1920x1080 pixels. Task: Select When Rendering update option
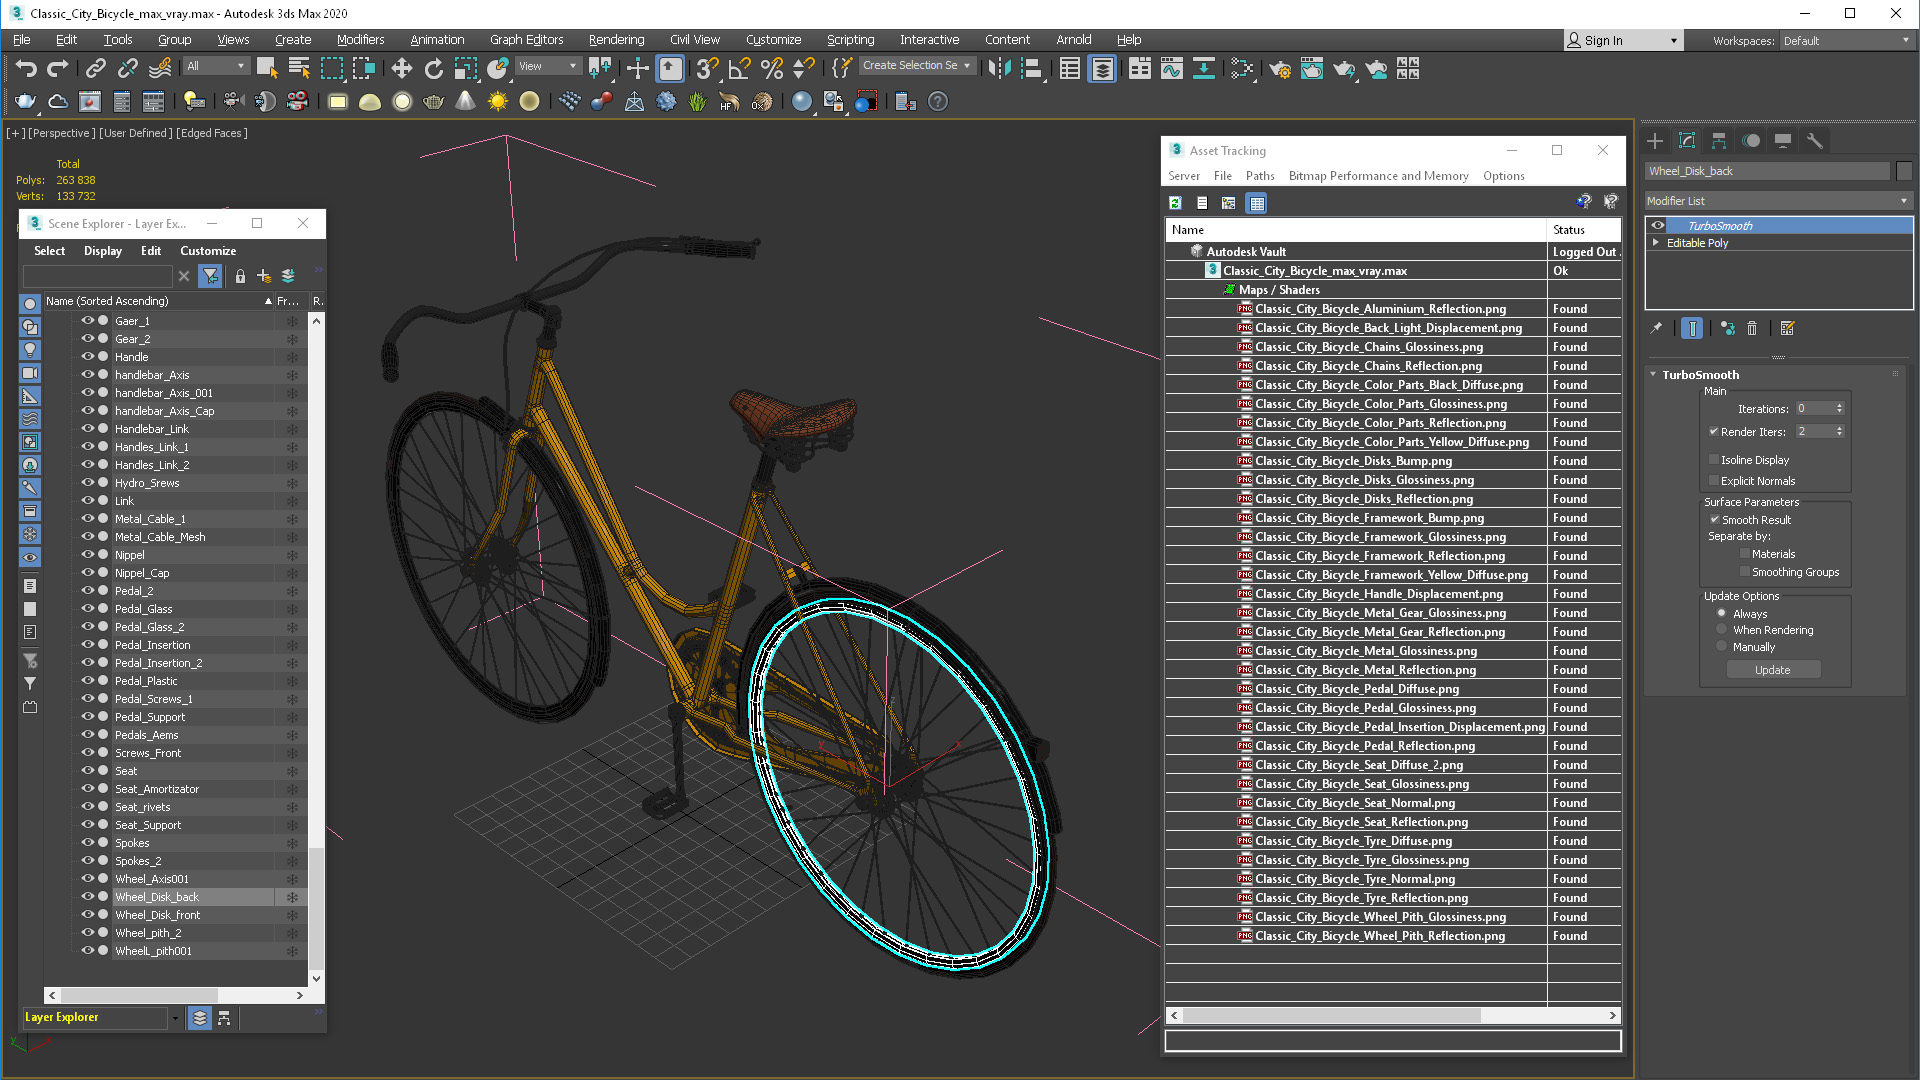pos(1721,630)
